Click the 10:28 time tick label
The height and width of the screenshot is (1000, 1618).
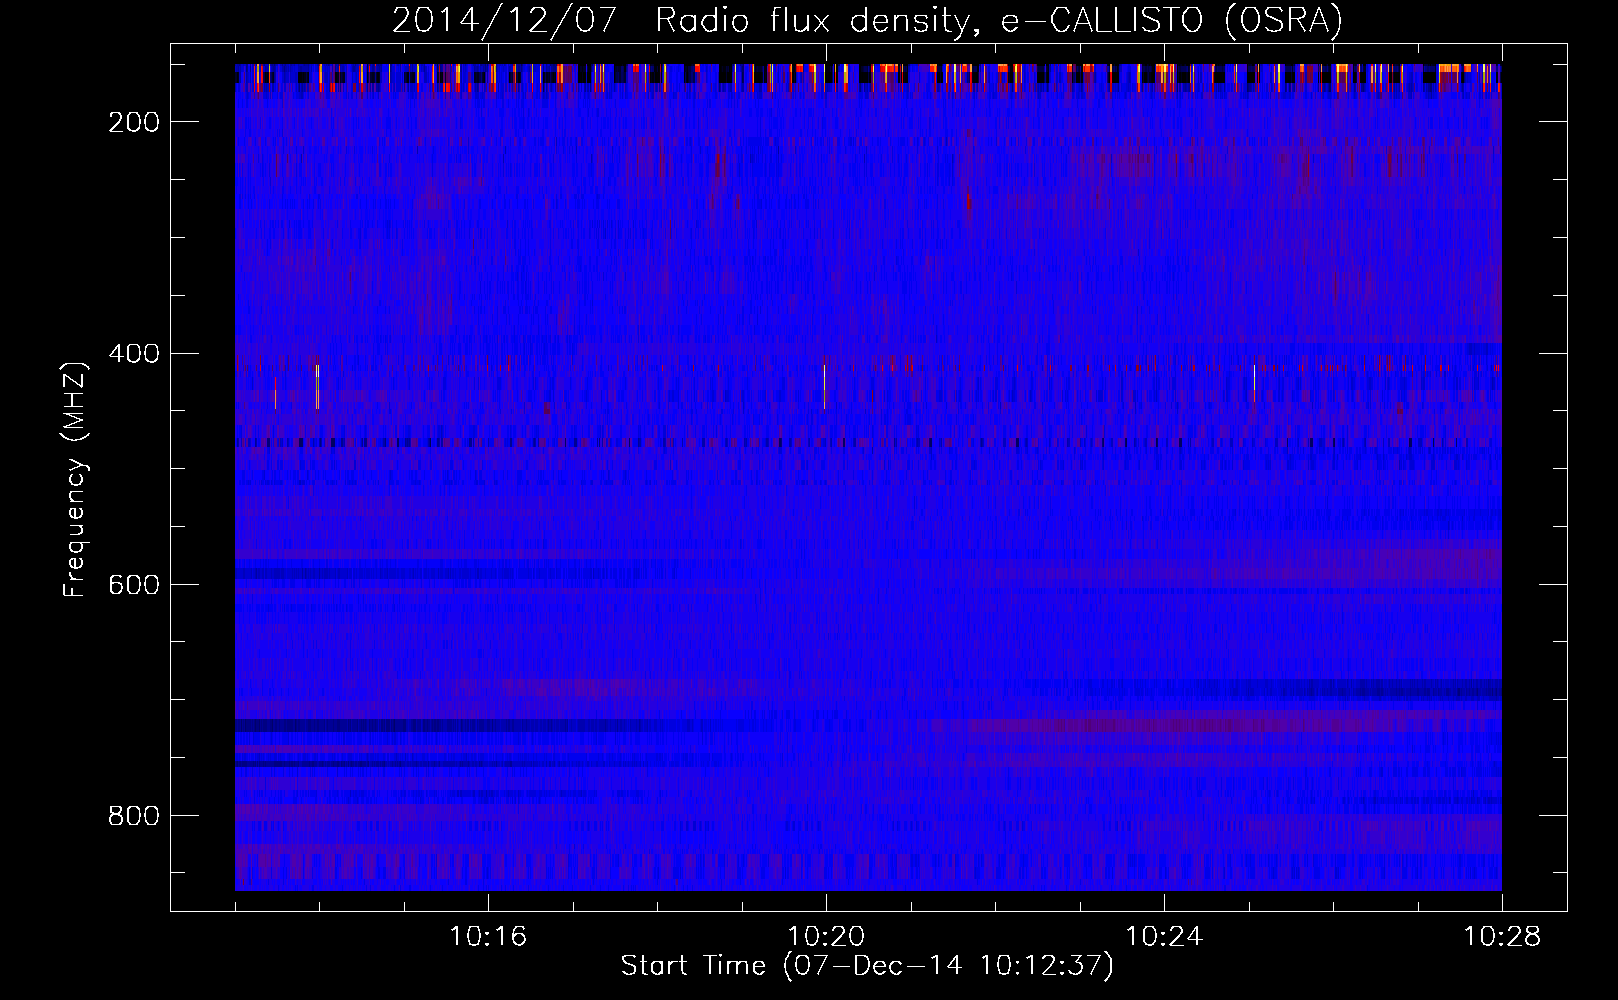(x=1502, y=937)
